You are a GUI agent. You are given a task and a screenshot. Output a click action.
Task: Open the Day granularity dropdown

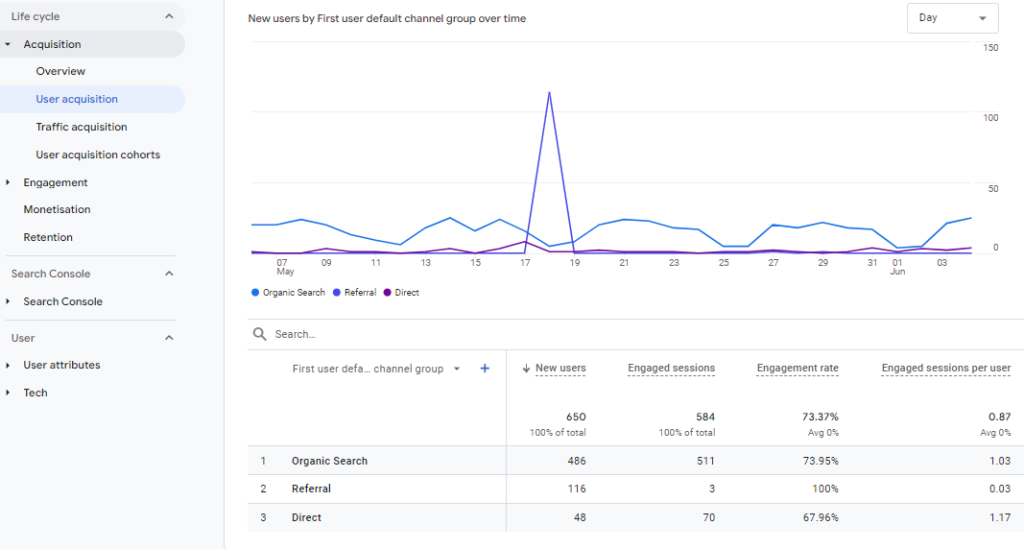[x=951, y=18]
